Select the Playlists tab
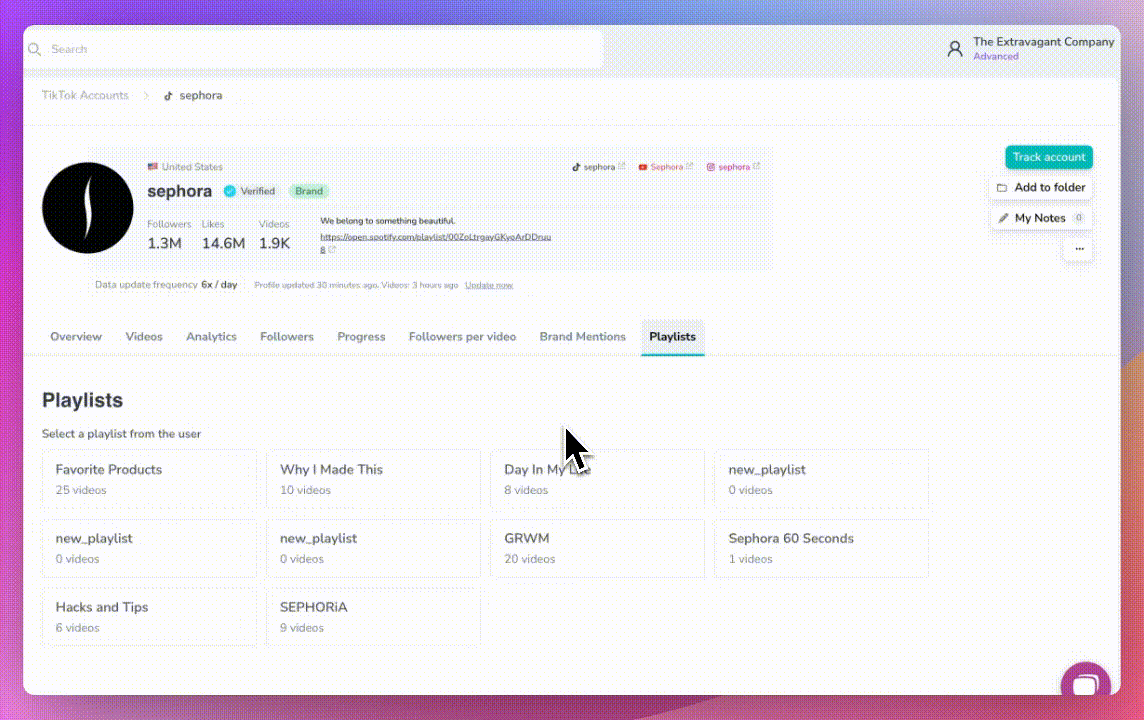The height and width of the screenshot is (720, 1144). tap(672, 337)
